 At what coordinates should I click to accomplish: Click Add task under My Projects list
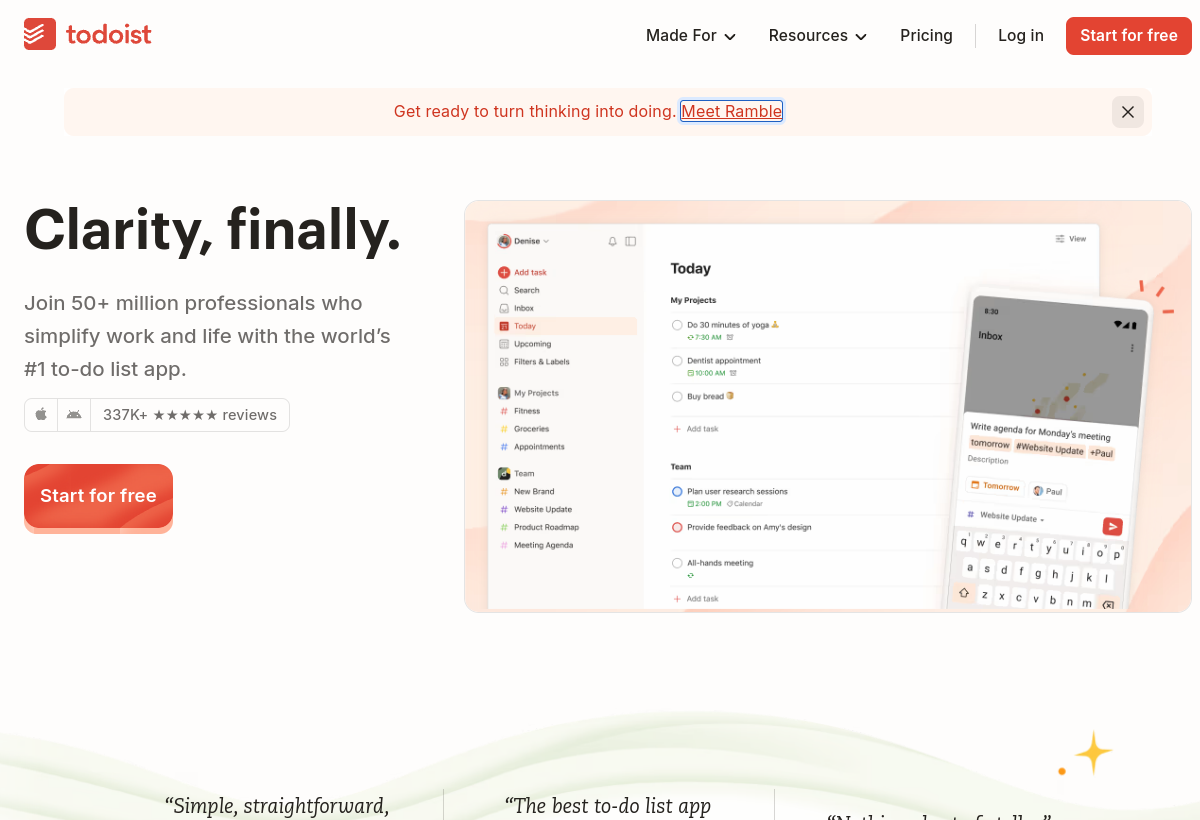[696, 429]
